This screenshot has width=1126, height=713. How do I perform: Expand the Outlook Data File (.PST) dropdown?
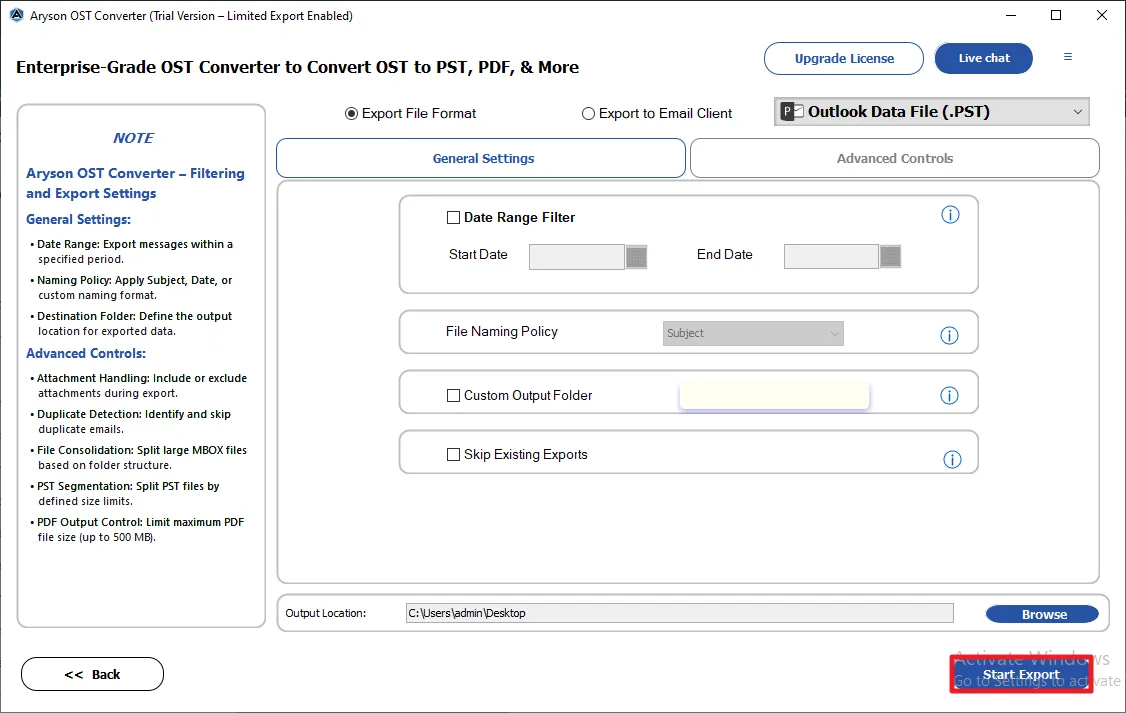(x=931, y=112)
